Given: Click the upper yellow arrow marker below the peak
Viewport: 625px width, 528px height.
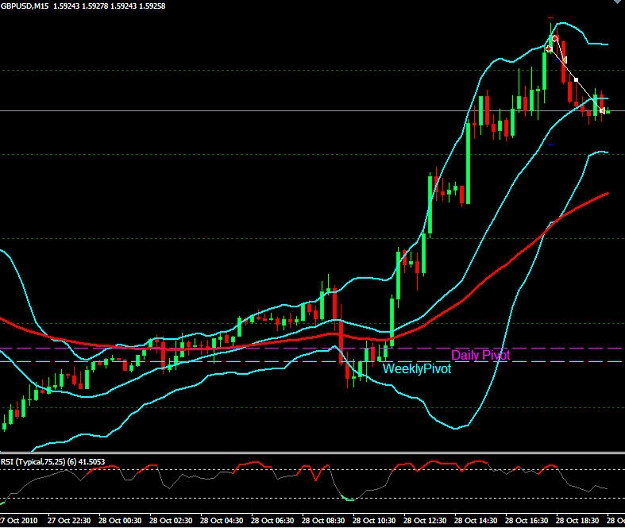Looking at the screenshot, I should (x=564, y=60).
